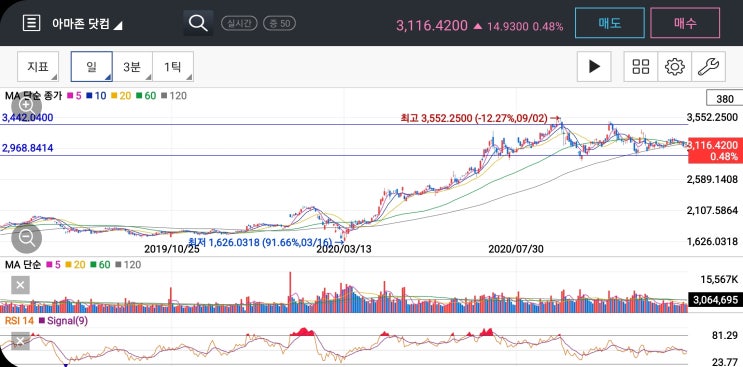The height and width of the screenshot is (367, 743).
Task: Start chart replay with play button
Action: click(x=594, y=67)
